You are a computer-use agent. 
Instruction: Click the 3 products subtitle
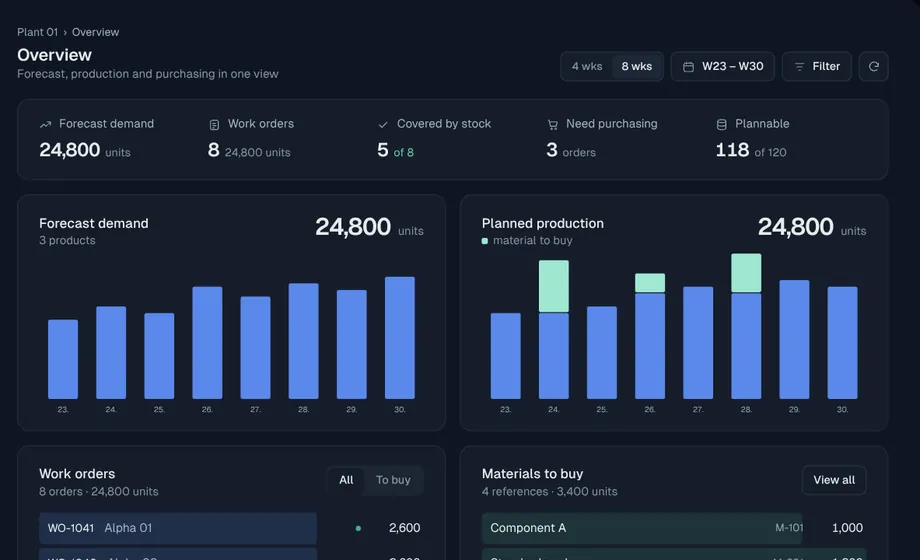click(67, 241)
